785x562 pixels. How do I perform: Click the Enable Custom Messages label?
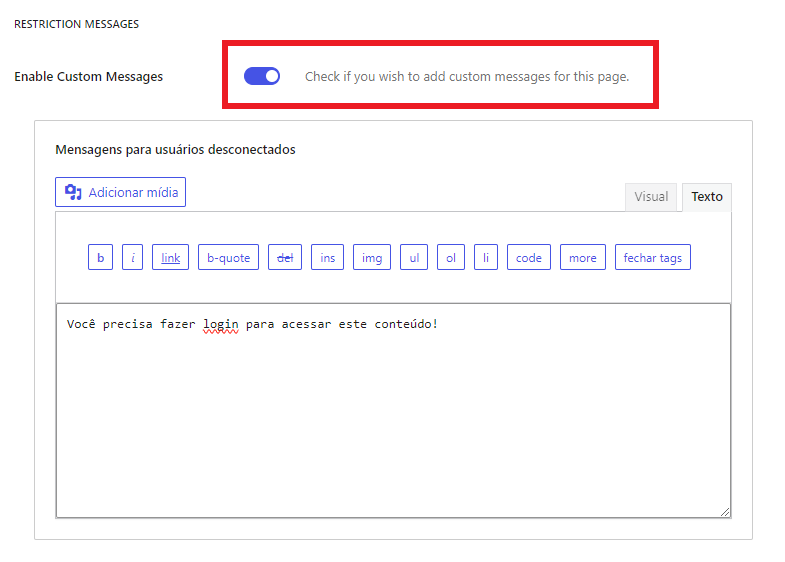(x=89, y=77)
